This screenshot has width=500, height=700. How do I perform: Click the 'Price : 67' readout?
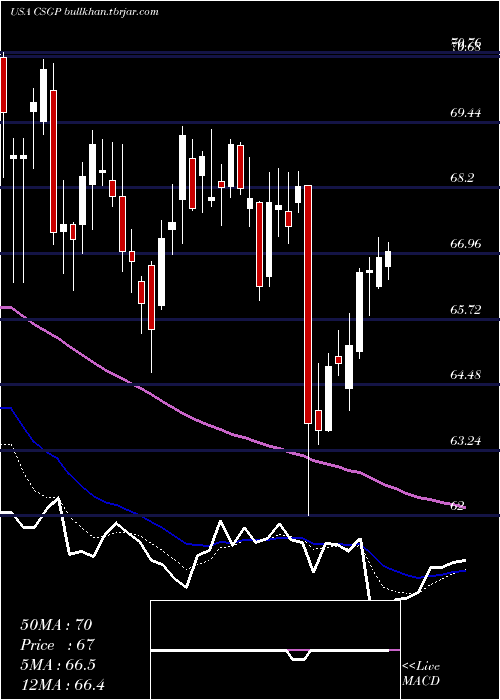pyautogui.click(x=58, y=645)
